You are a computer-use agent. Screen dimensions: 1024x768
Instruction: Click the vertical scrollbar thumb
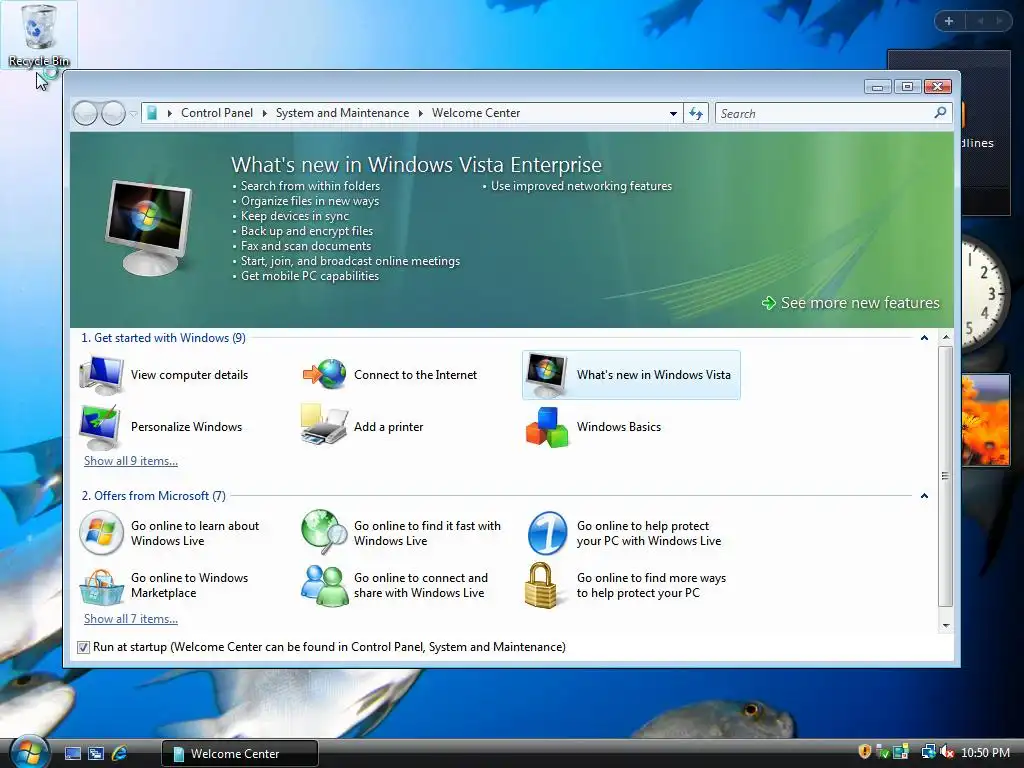point(946,476)
